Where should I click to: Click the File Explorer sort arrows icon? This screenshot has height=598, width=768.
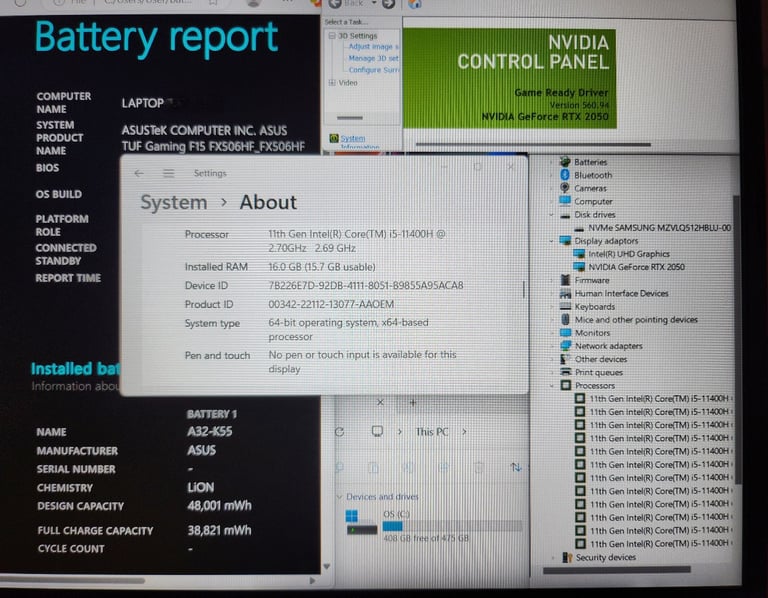pyautogui.click(x=515, y=467)
